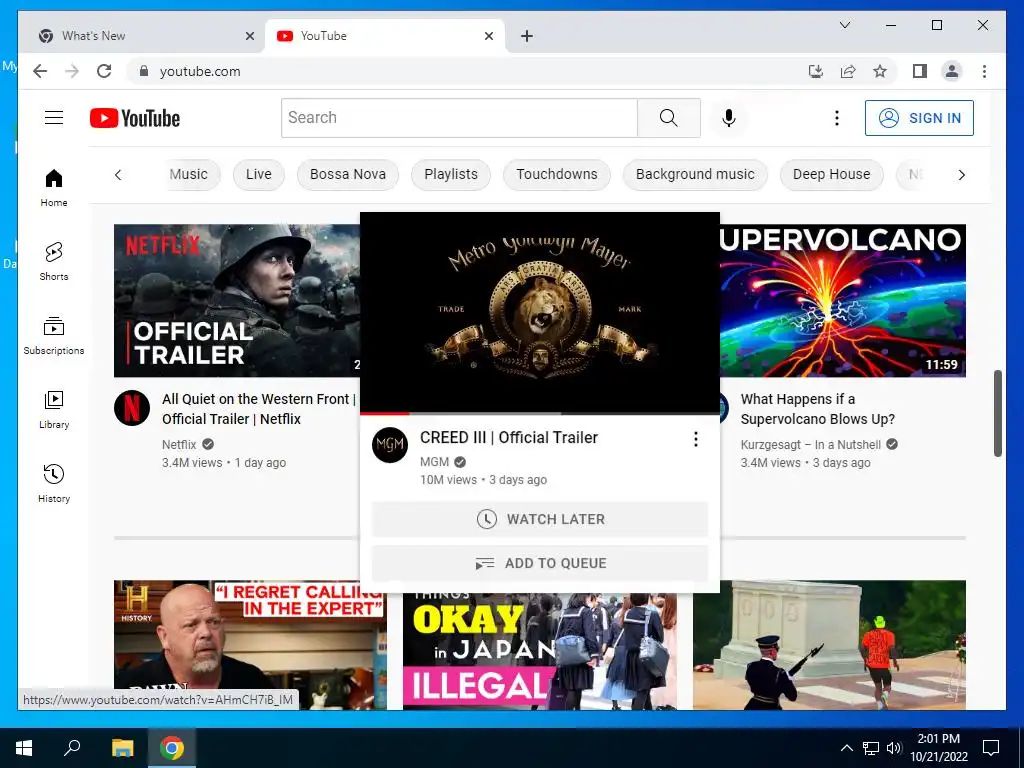Open a new browser tab
This screenshot has height=768, width=1024.
click(527, 36)
